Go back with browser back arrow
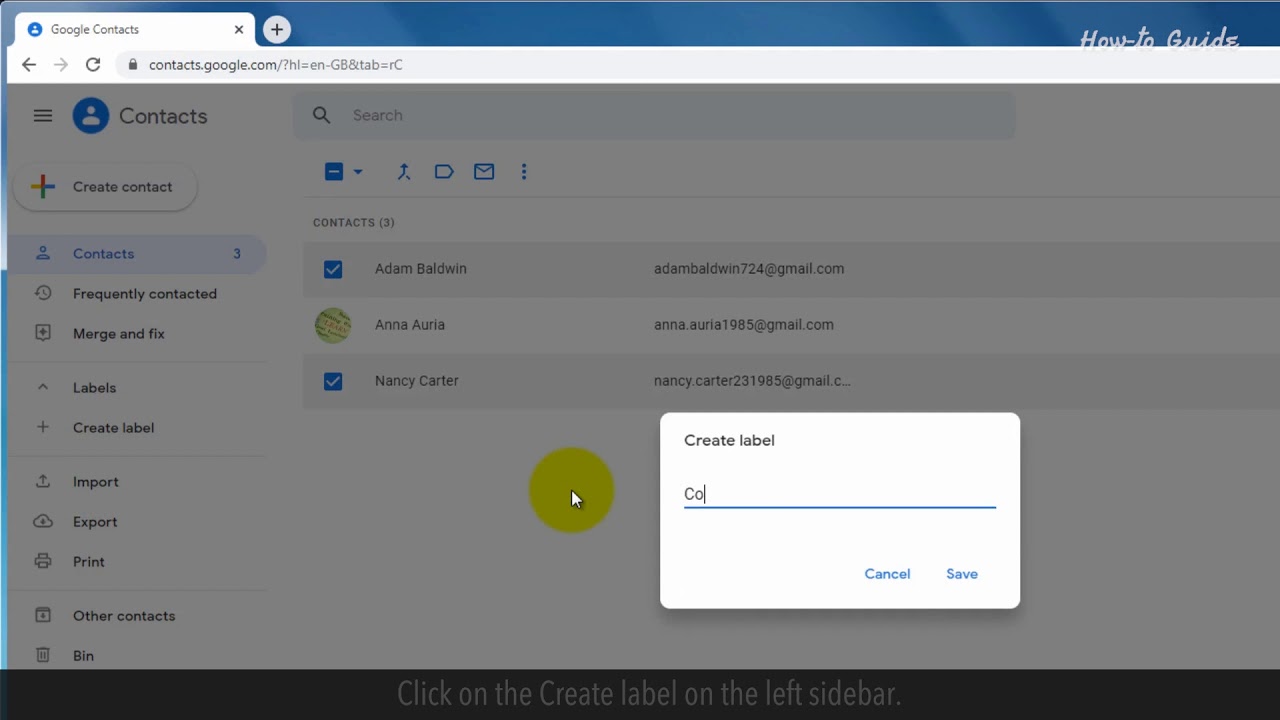 29,64
